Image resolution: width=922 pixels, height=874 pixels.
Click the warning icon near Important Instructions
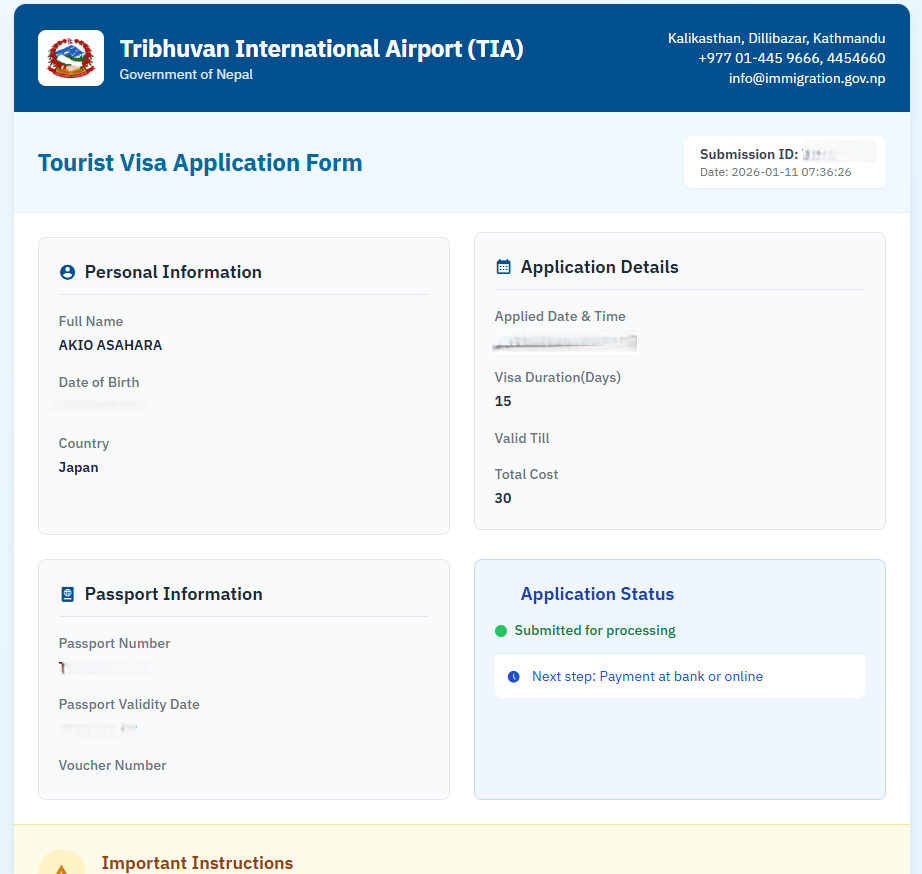[61, 866]
